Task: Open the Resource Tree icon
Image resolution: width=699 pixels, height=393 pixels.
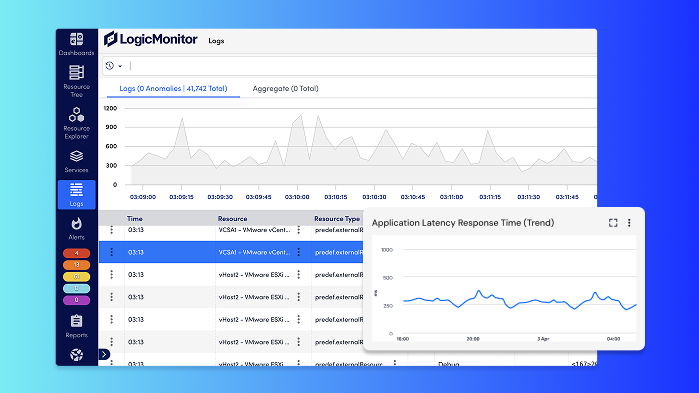Action: [x=76, y=81]
